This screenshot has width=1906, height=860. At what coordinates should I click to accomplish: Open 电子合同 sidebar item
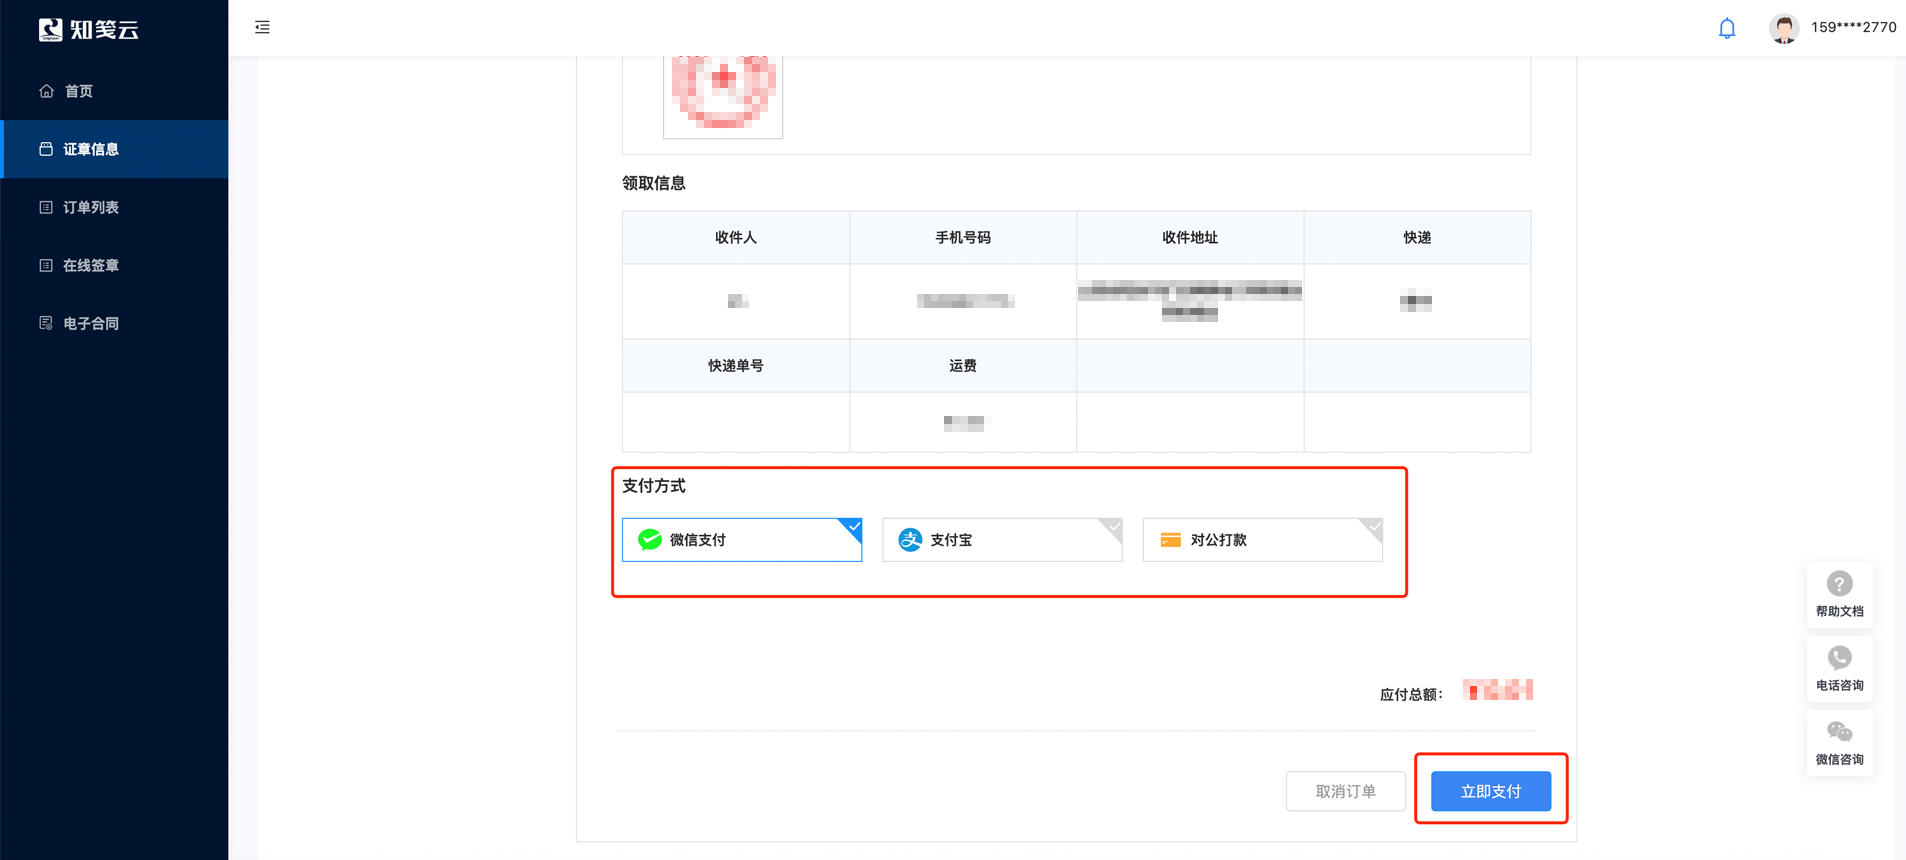[114, 323]
